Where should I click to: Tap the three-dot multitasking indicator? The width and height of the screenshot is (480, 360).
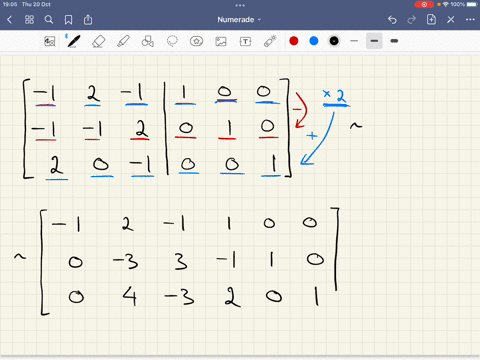[x=240, y=5]
